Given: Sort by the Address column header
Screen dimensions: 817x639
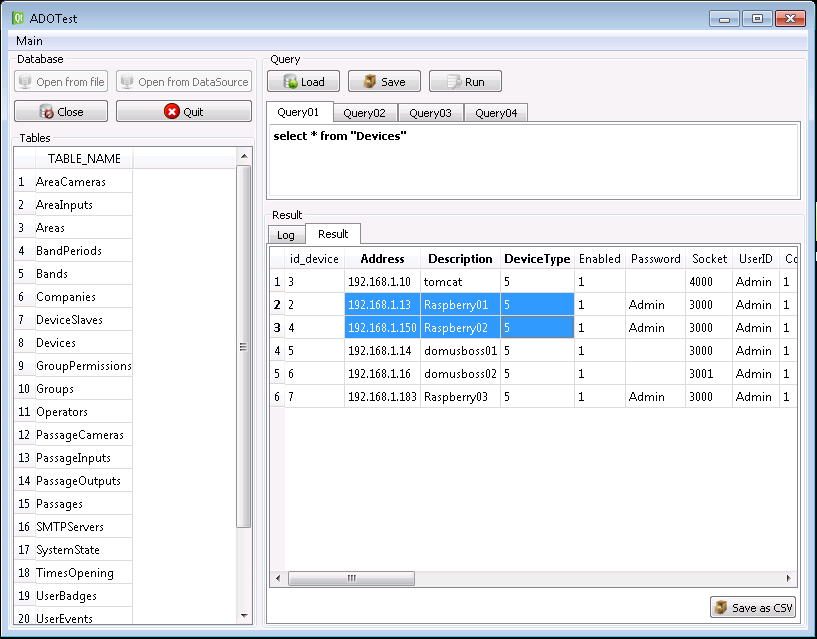Looking at the screenshot, I should tap(382, 259).
